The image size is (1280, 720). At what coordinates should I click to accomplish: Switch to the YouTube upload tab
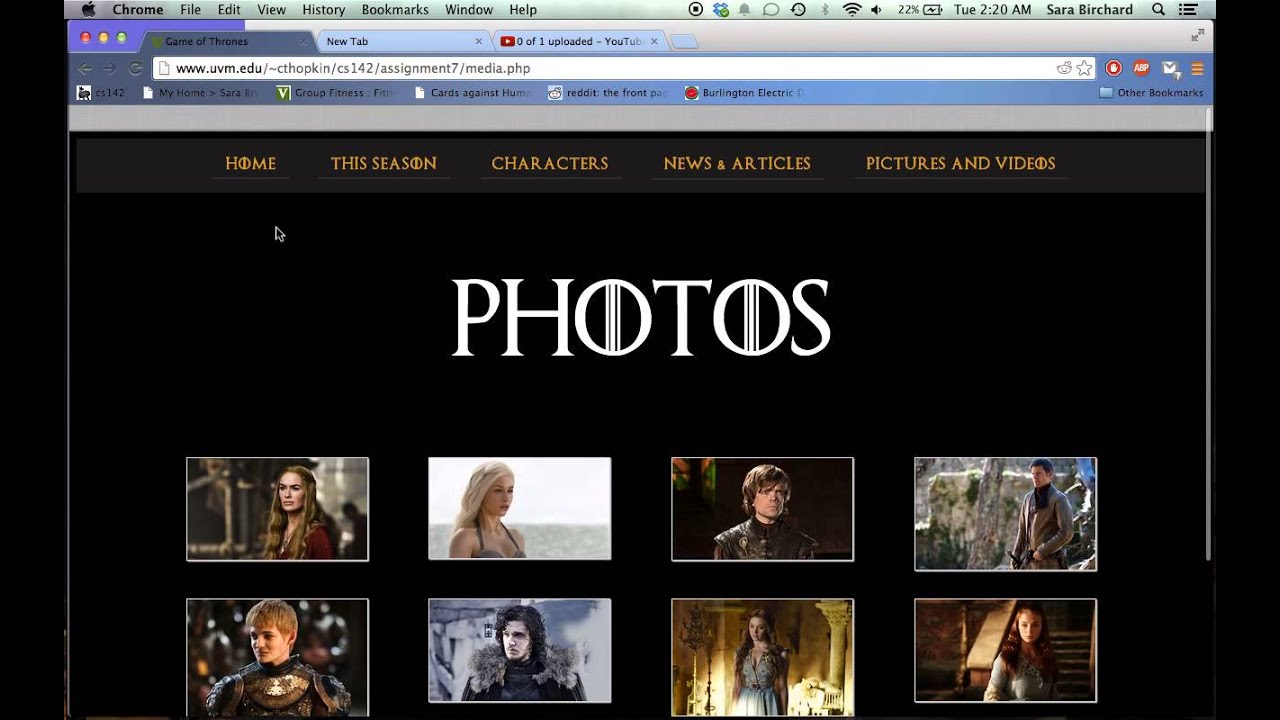coord(578,42)
